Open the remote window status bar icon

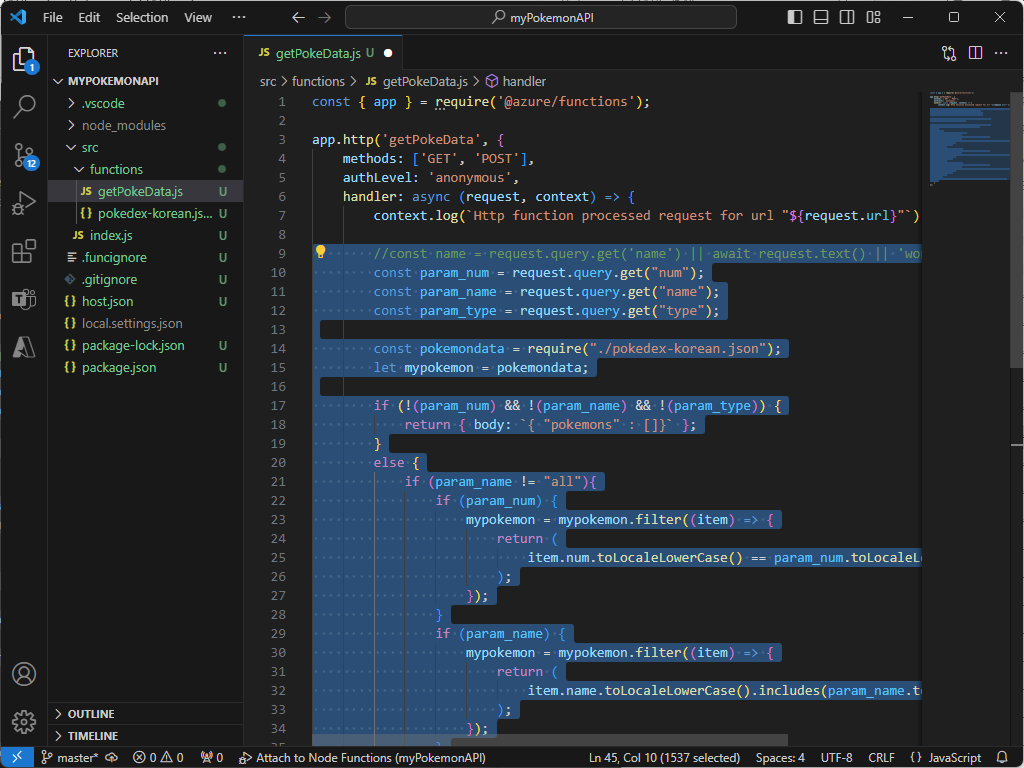coord(17,758)
